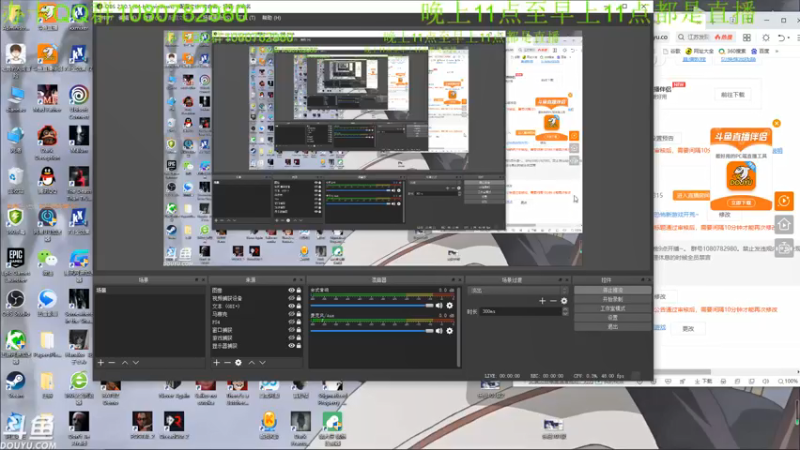Open the Recycle Bin desktop icon

coord(16,181)
